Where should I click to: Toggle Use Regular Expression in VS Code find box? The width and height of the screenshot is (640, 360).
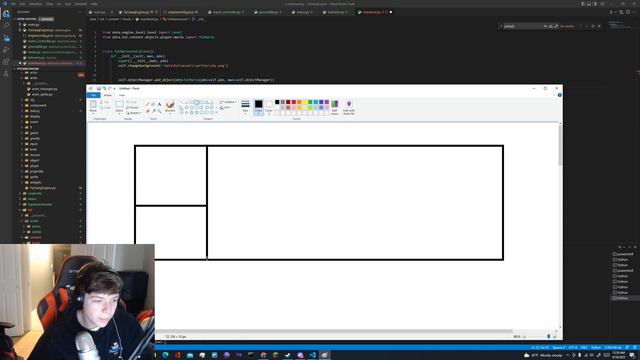pos(556,26)
